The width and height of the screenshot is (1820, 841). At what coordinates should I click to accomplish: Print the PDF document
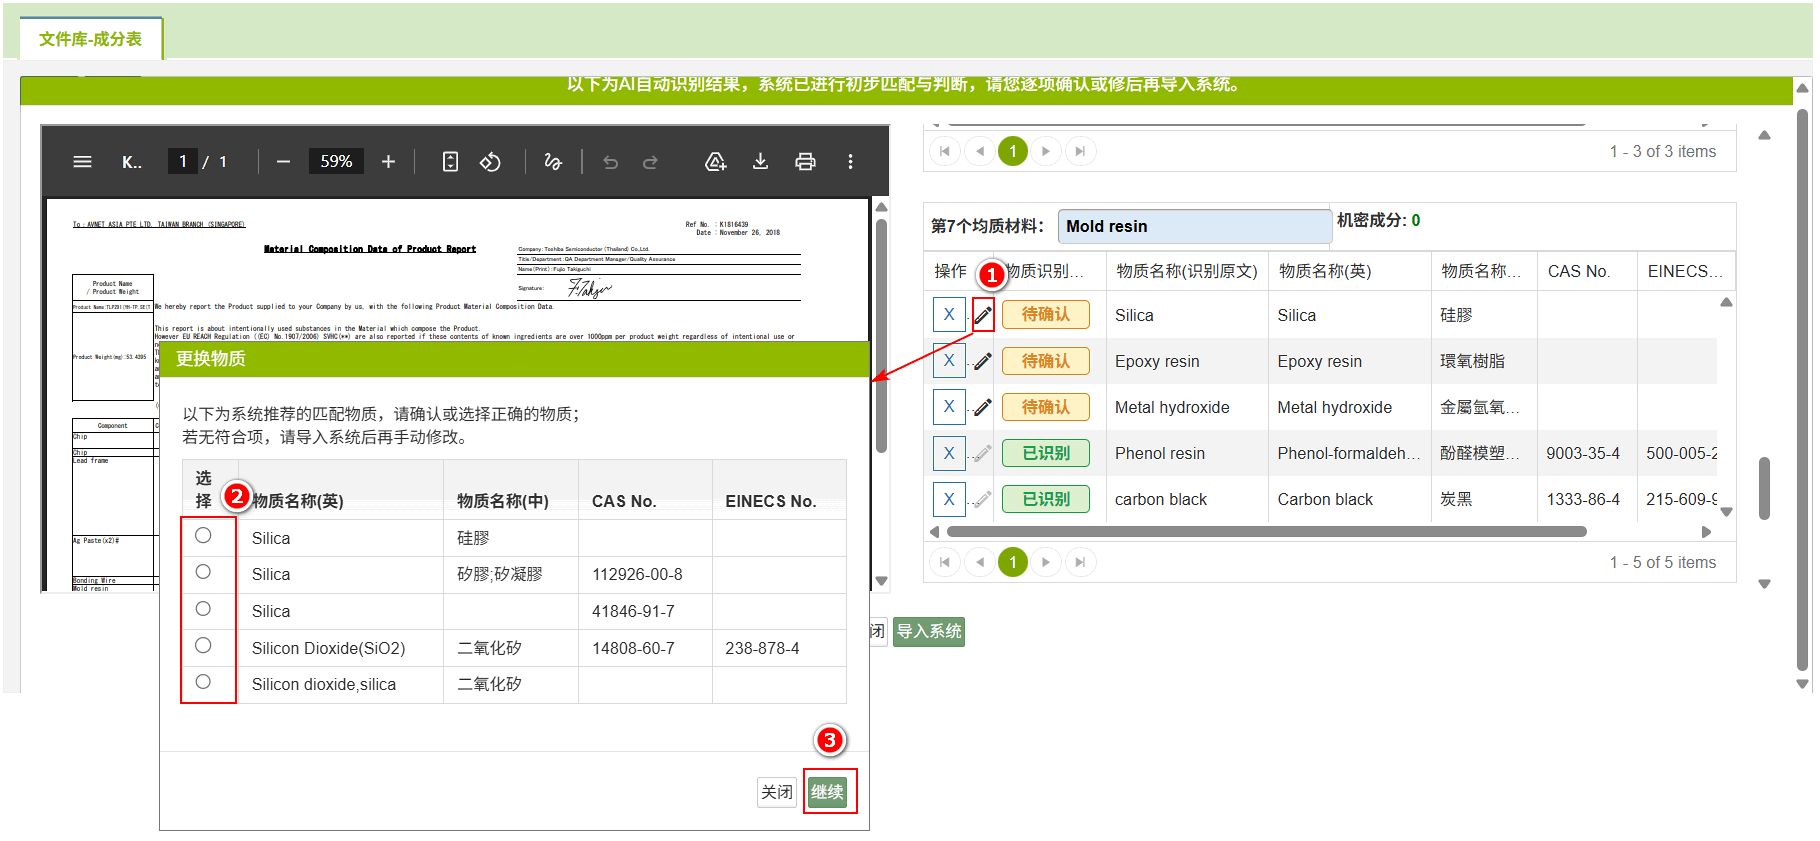pyautogui.click(x=806, y=162)
